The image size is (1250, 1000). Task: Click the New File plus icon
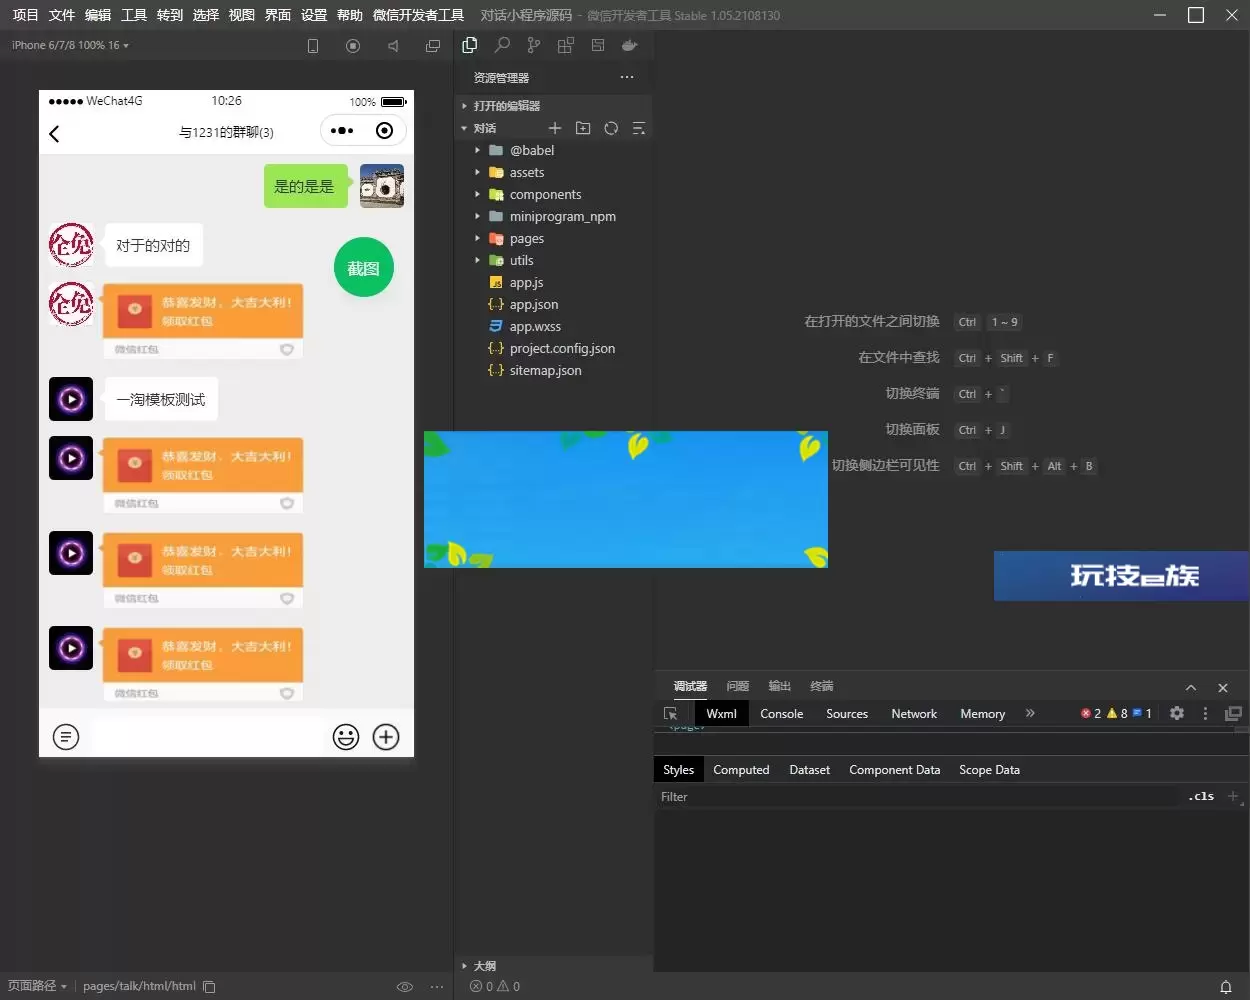[x=555, y=128]
